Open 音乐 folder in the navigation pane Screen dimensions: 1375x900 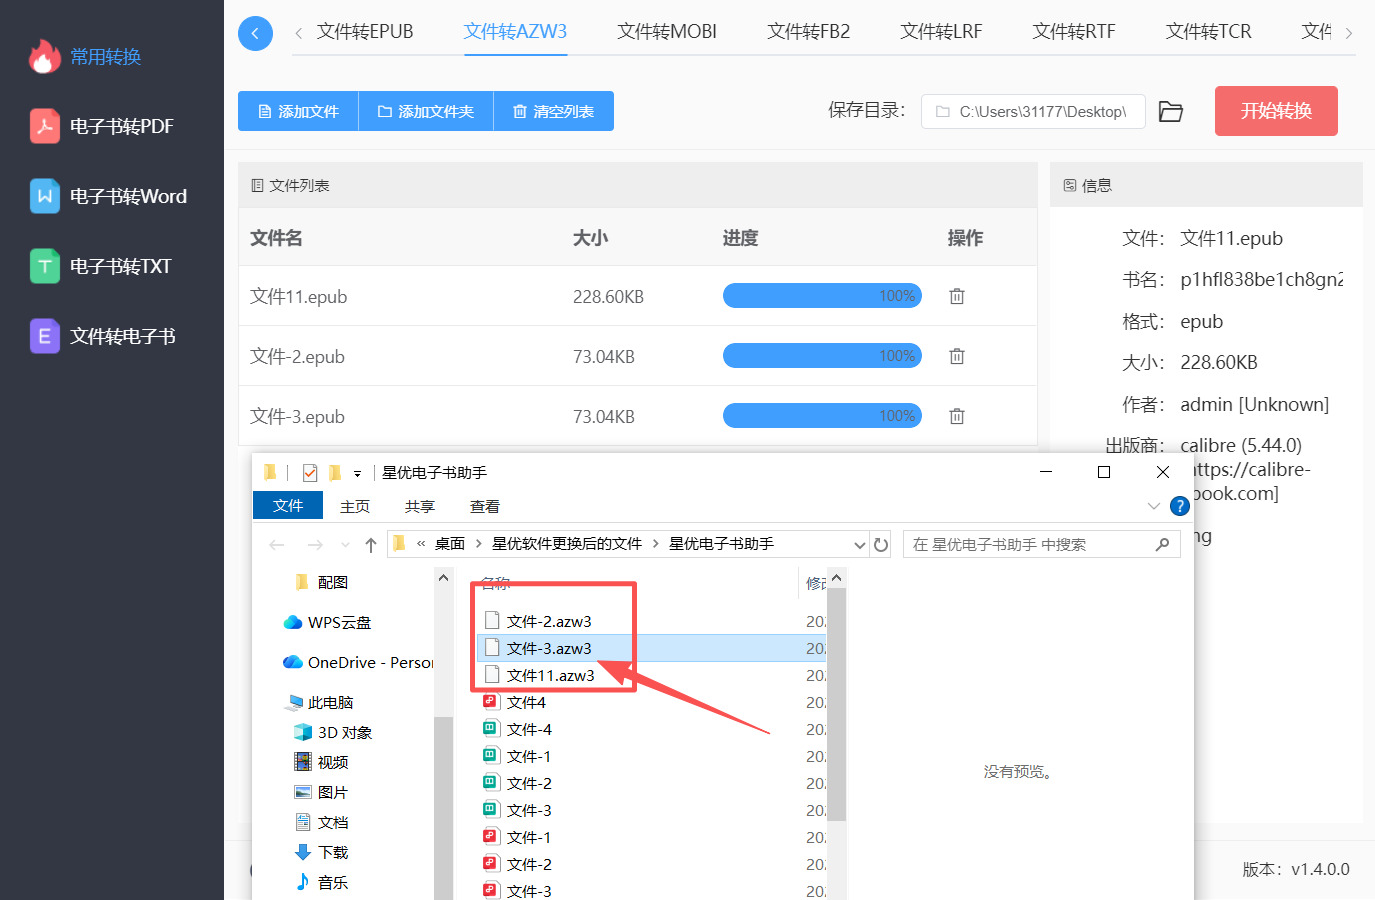[x=322, y=882]
